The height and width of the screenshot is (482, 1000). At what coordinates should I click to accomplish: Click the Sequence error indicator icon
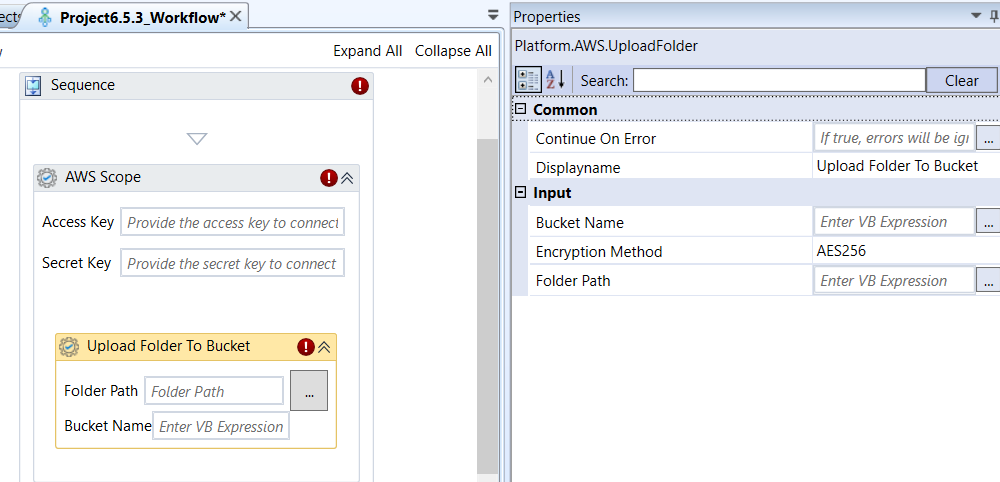[360, 86]
